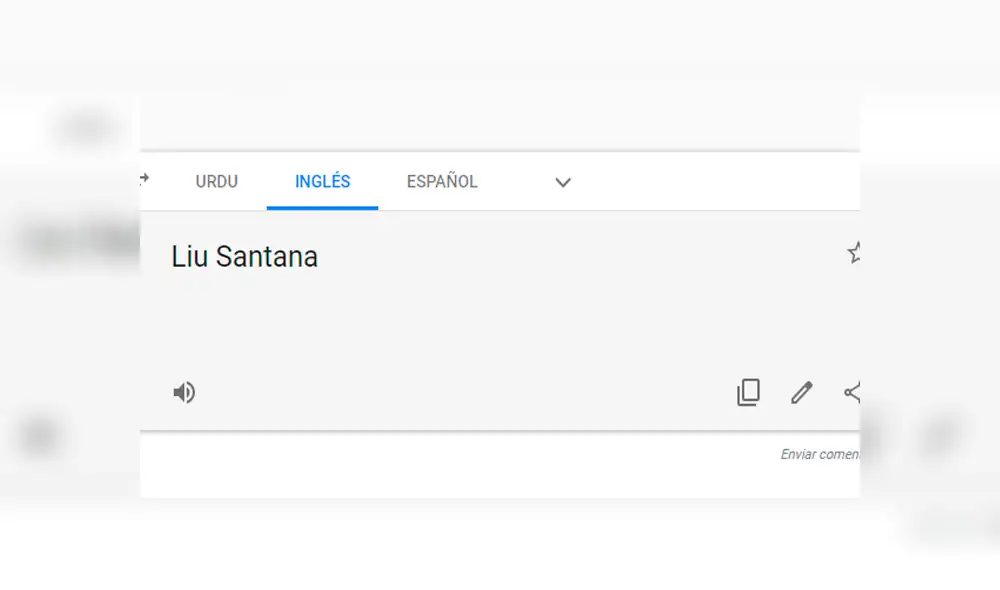Expand the language list next to ESPAÑOL
The image size is (1000, 590).
pos(563,183)
